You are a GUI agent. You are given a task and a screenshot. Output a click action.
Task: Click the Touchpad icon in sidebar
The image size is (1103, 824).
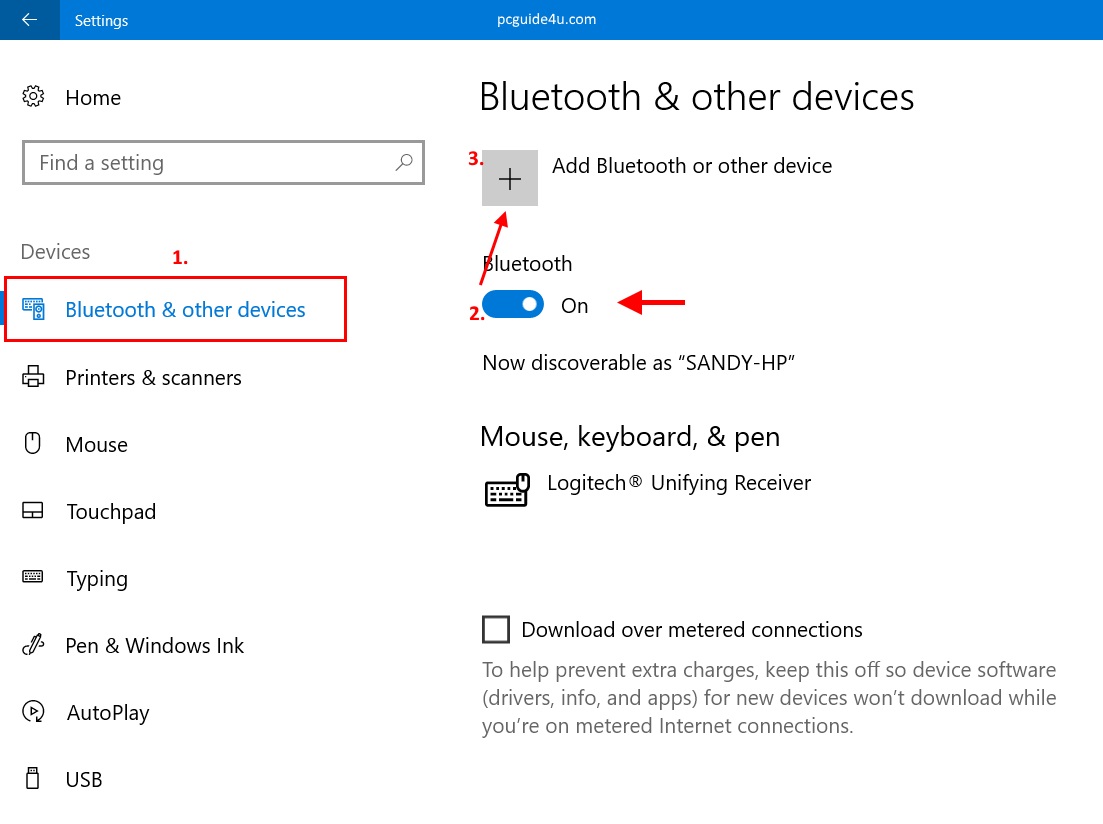pos(33,511)
